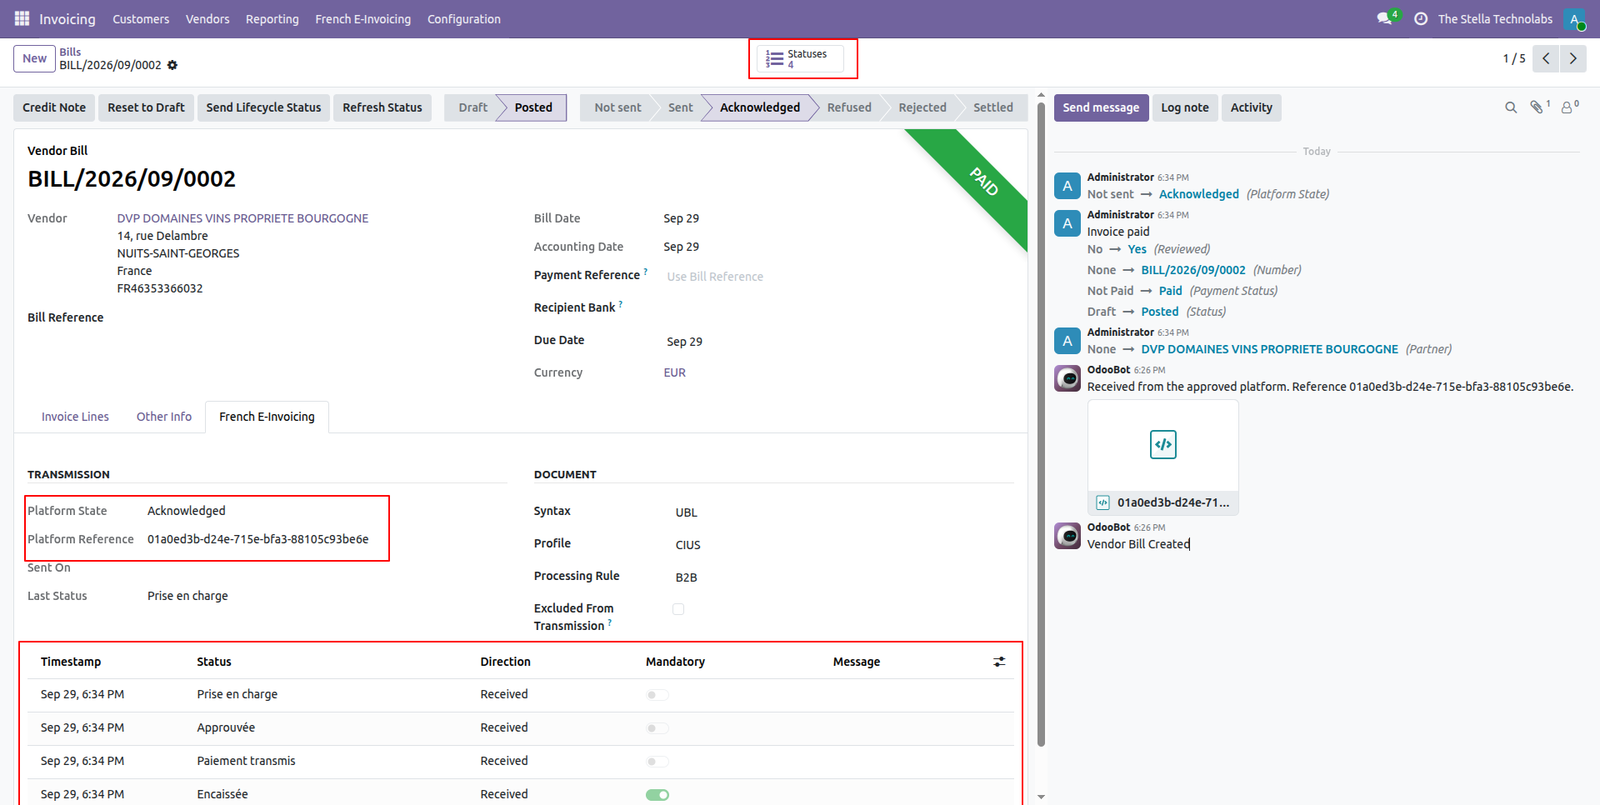Image resolution: width=1600 pixels, height=805 pixels.
Task: Go to next record arrow
Action: [x=1573, y=59]
